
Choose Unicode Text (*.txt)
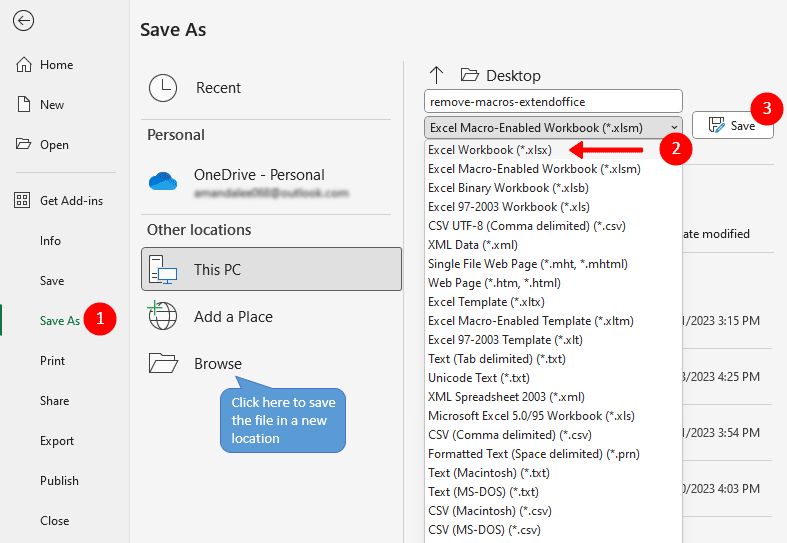pyautogui.click(x=553, y=377)
